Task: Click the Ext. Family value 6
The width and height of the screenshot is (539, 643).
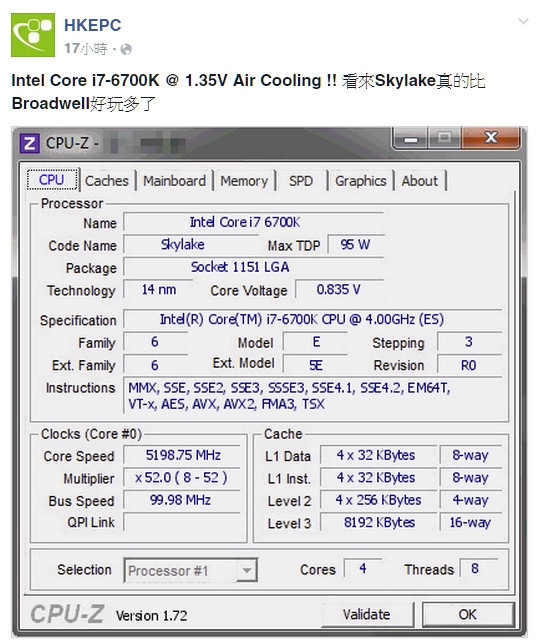Action: 156,365
